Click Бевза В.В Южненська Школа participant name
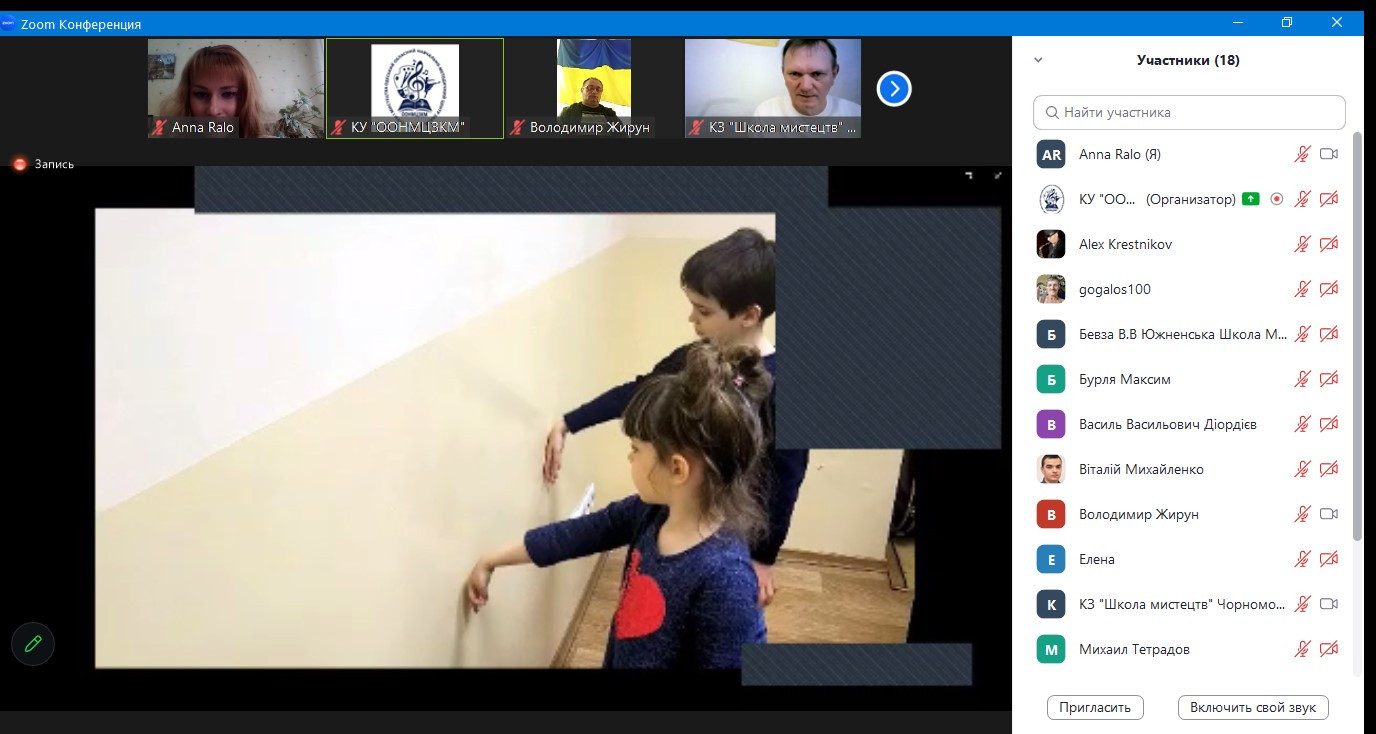 pos(1183,334)
